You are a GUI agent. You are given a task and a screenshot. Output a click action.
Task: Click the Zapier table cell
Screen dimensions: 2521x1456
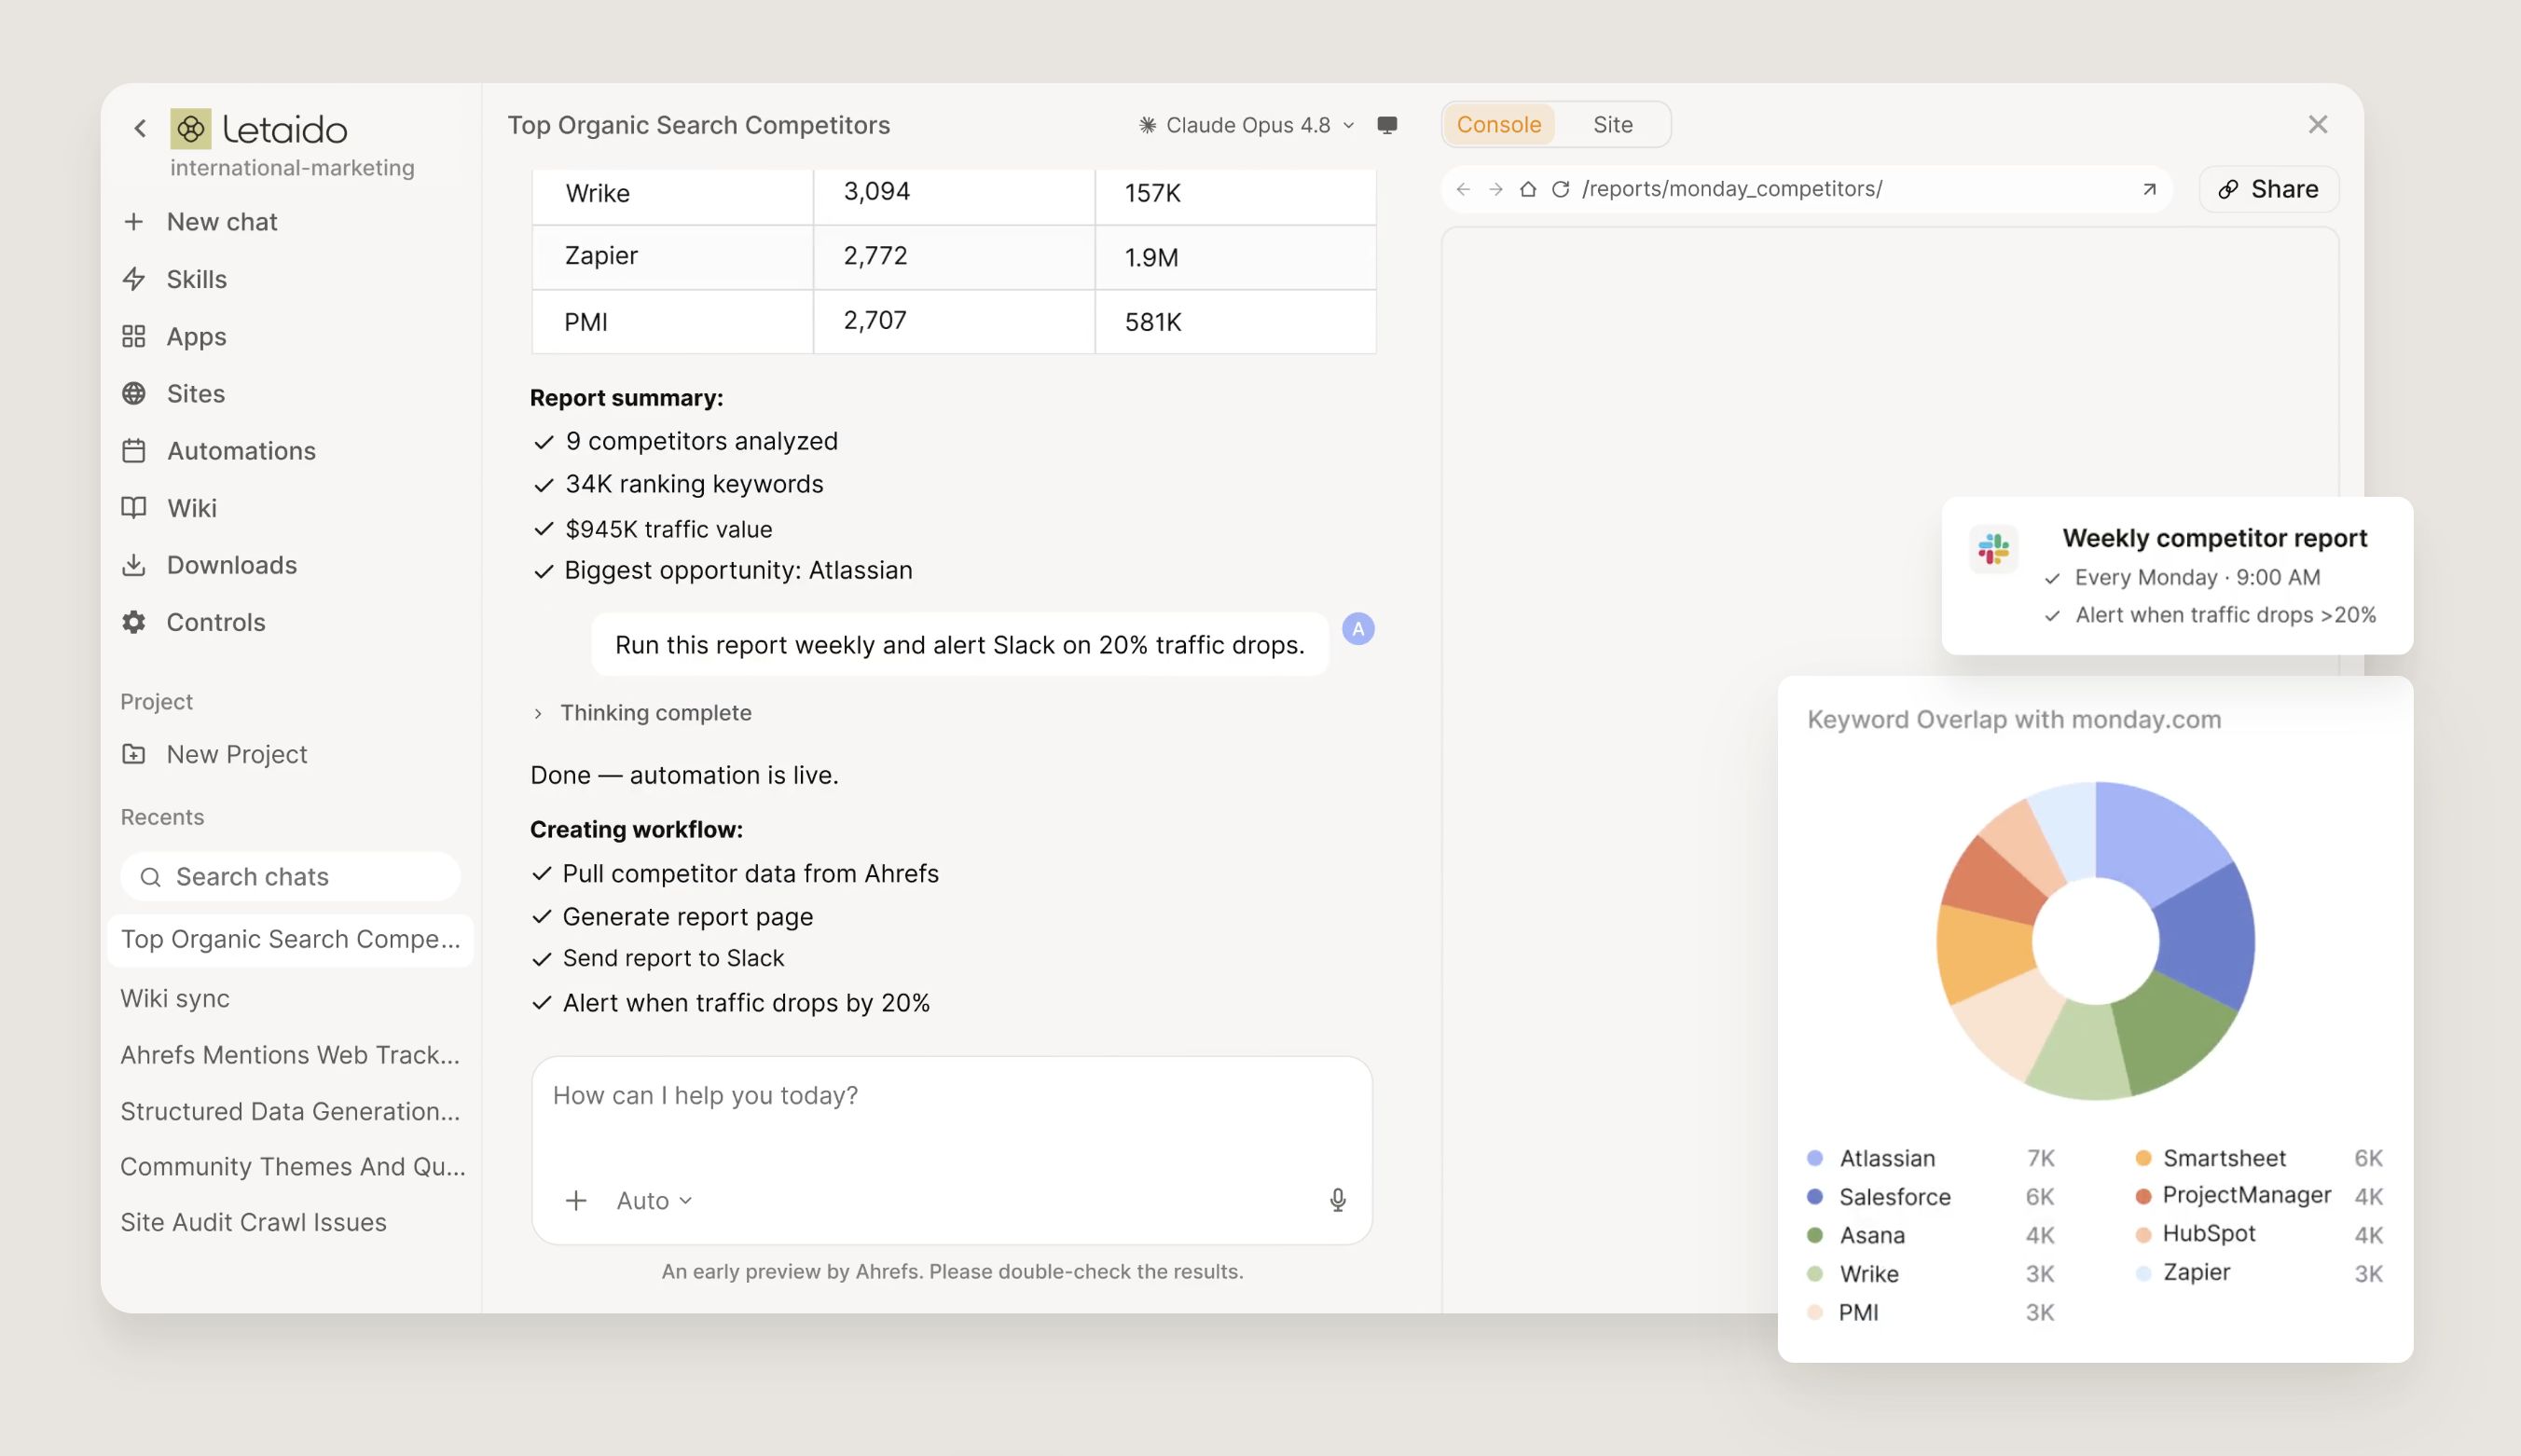click(672, 256)
